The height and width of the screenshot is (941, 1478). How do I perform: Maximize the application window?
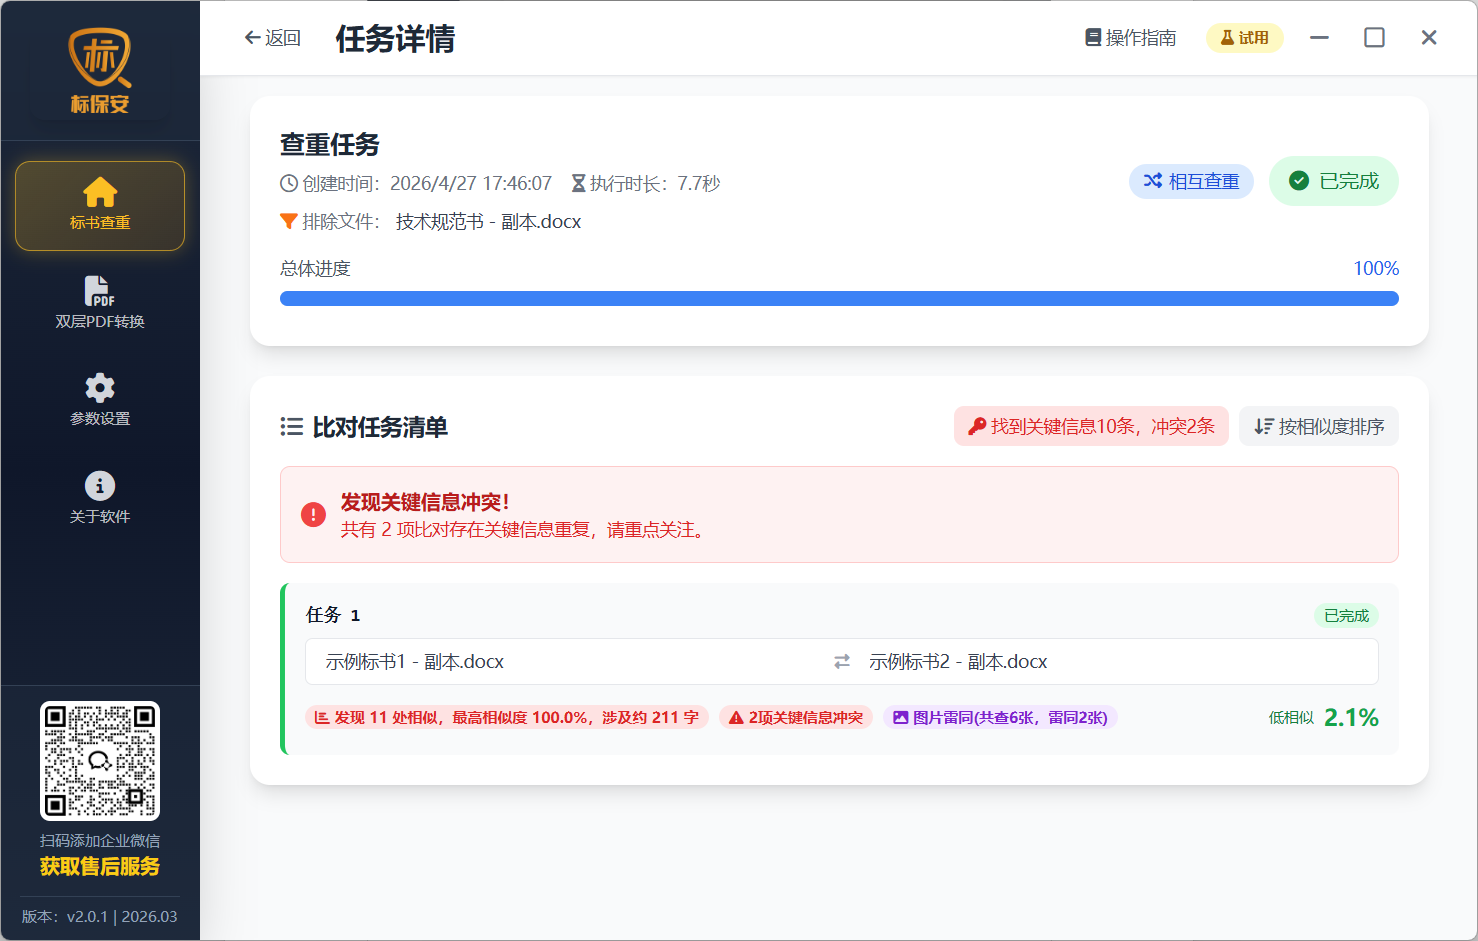click(x=1375, y=38)
